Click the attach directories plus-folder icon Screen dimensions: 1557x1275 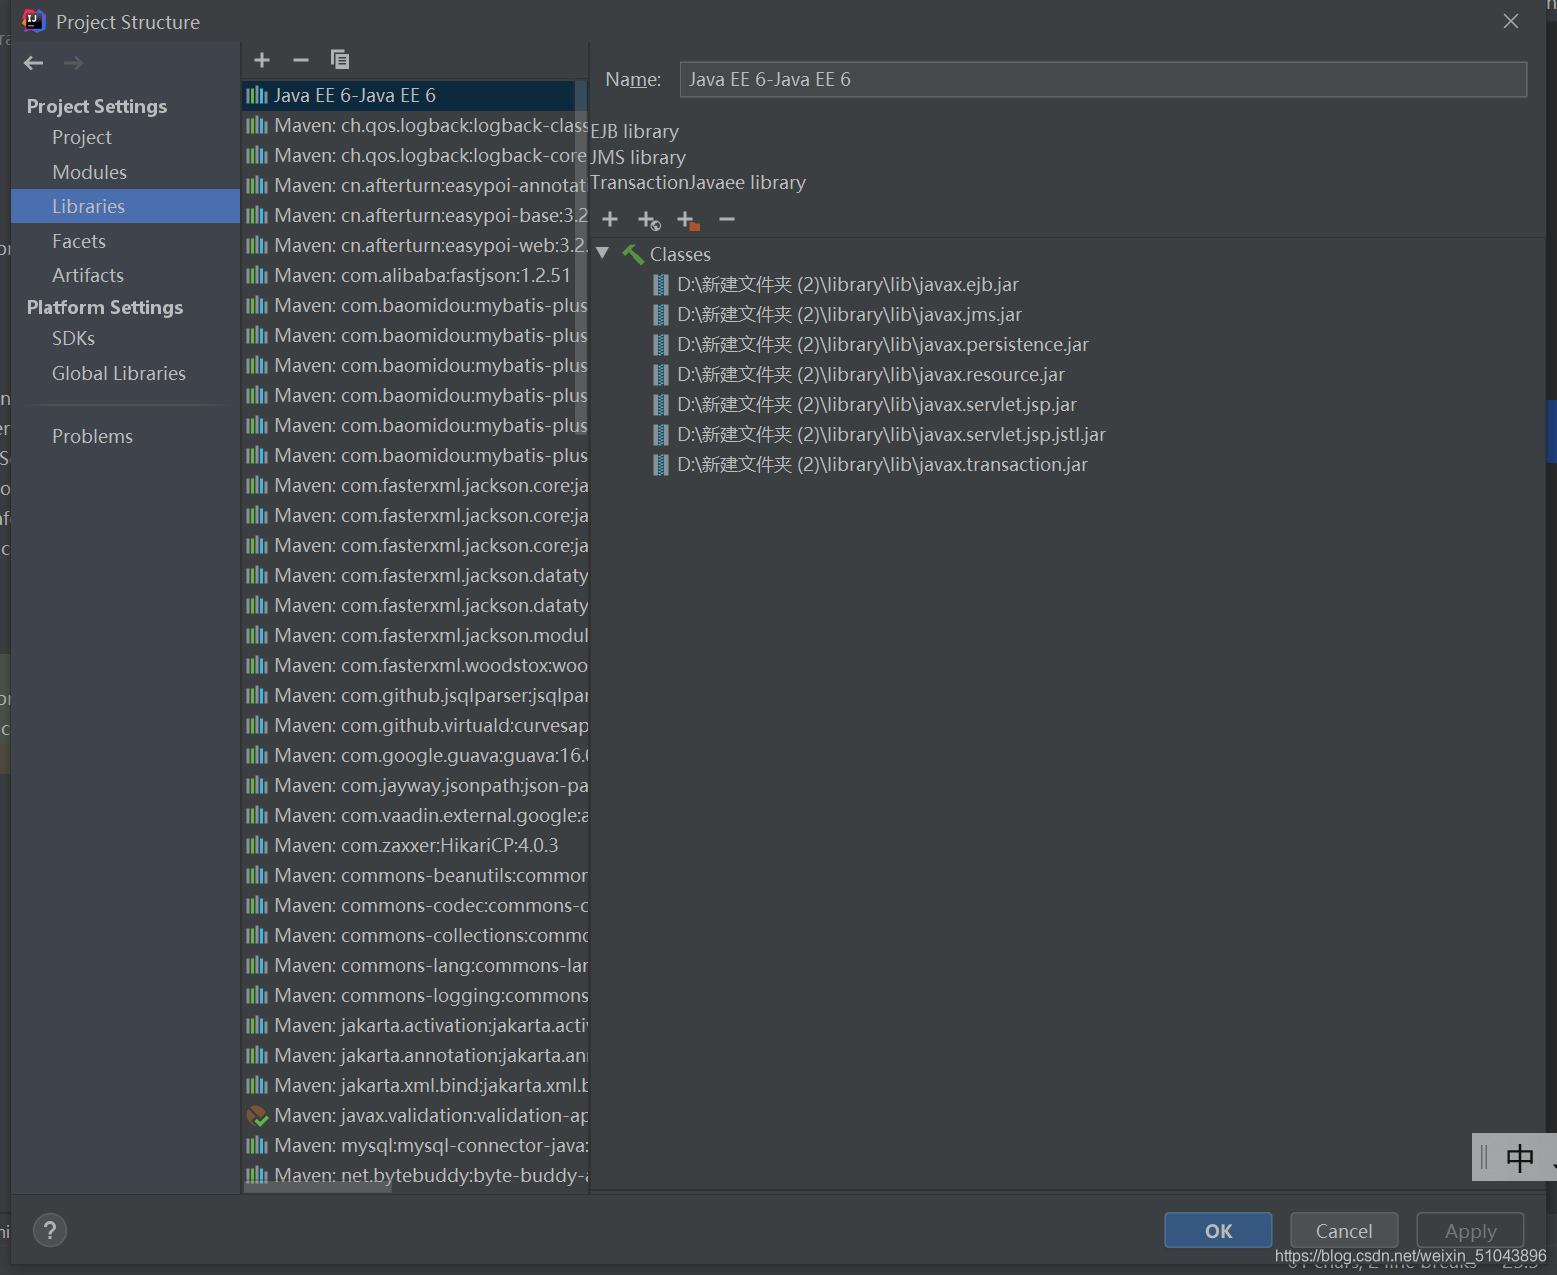(x=687, y=220)
